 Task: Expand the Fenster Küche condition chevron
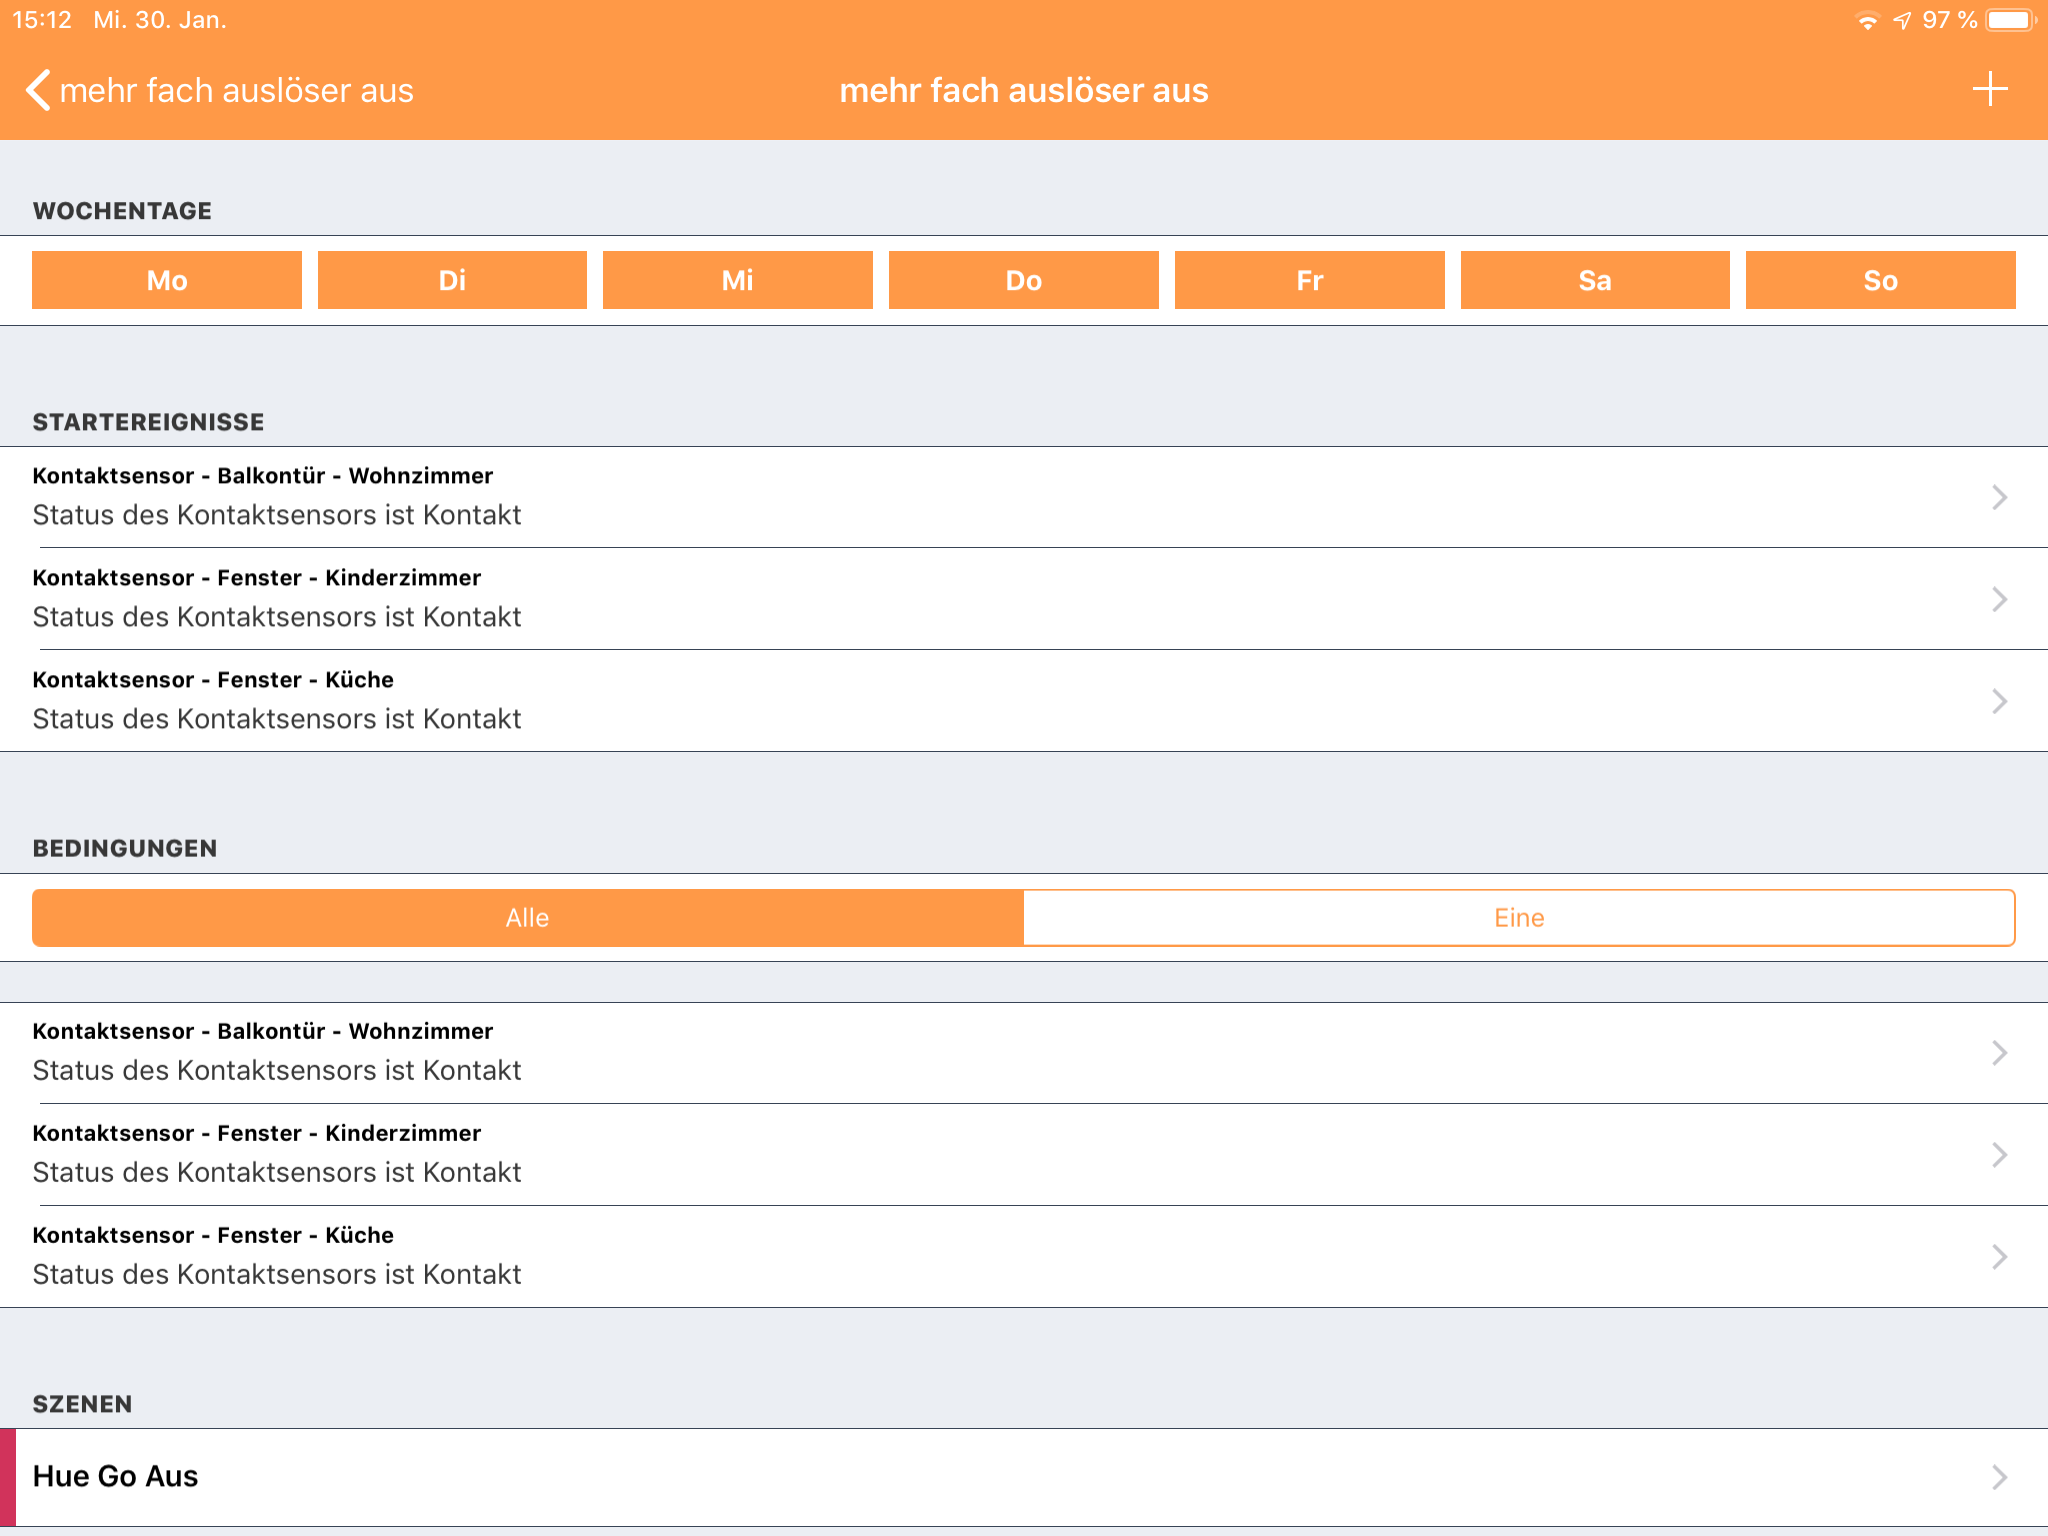pyautogui.click(x=1998, y=1257)
